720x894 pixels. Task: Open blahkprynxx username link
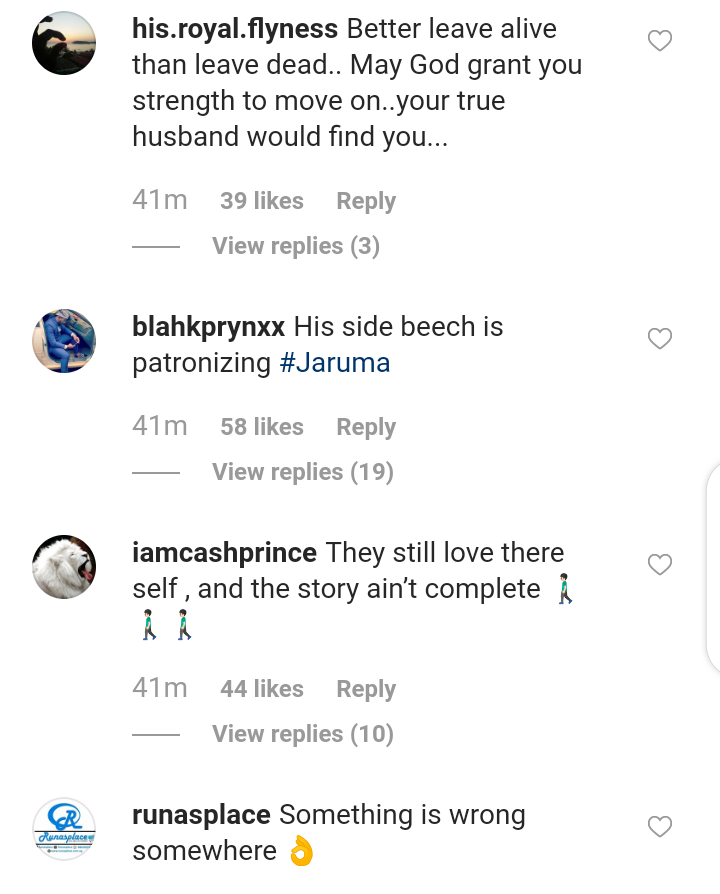[208, 327]
